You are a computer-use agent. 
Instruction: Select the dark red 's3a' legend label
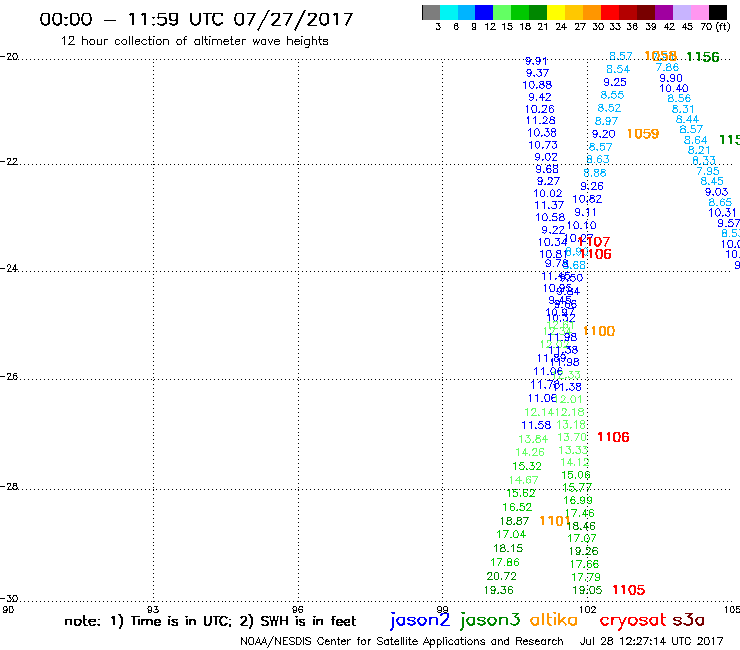tap(688, 620)
